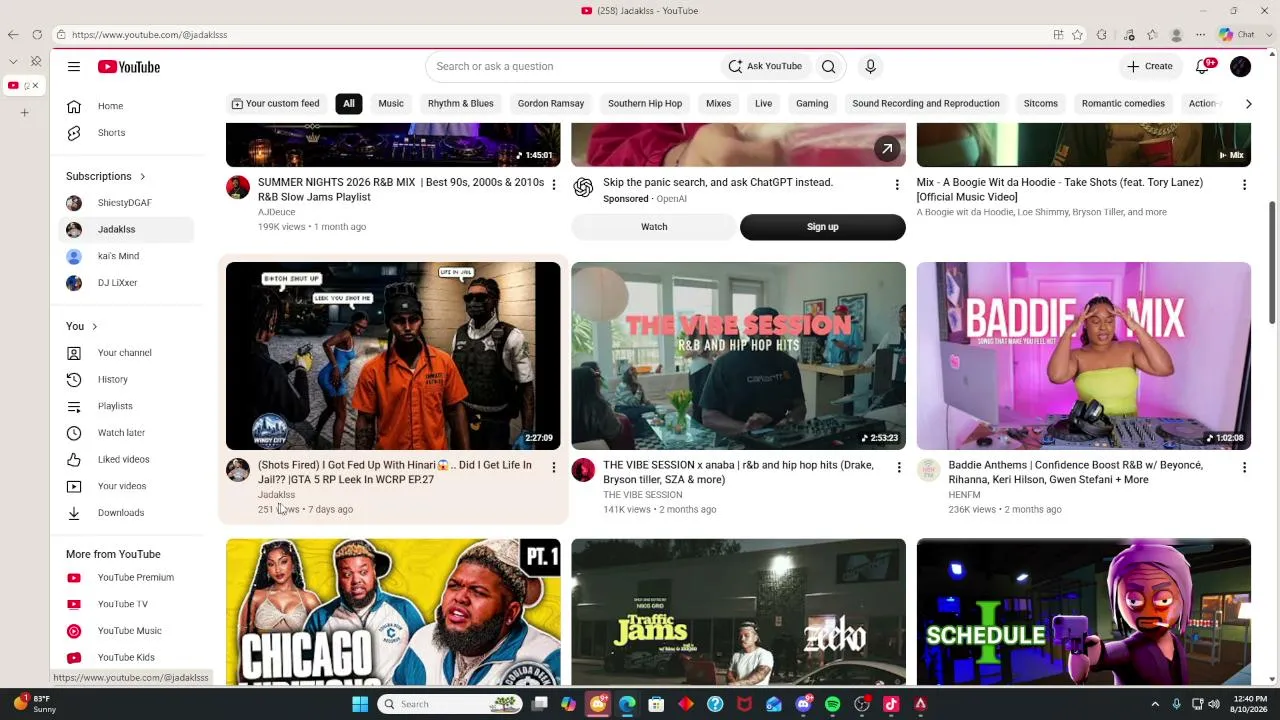Click the YouTube search input field
The width and height of the screenshot is (1280, 720).
[x=575, y=67]
